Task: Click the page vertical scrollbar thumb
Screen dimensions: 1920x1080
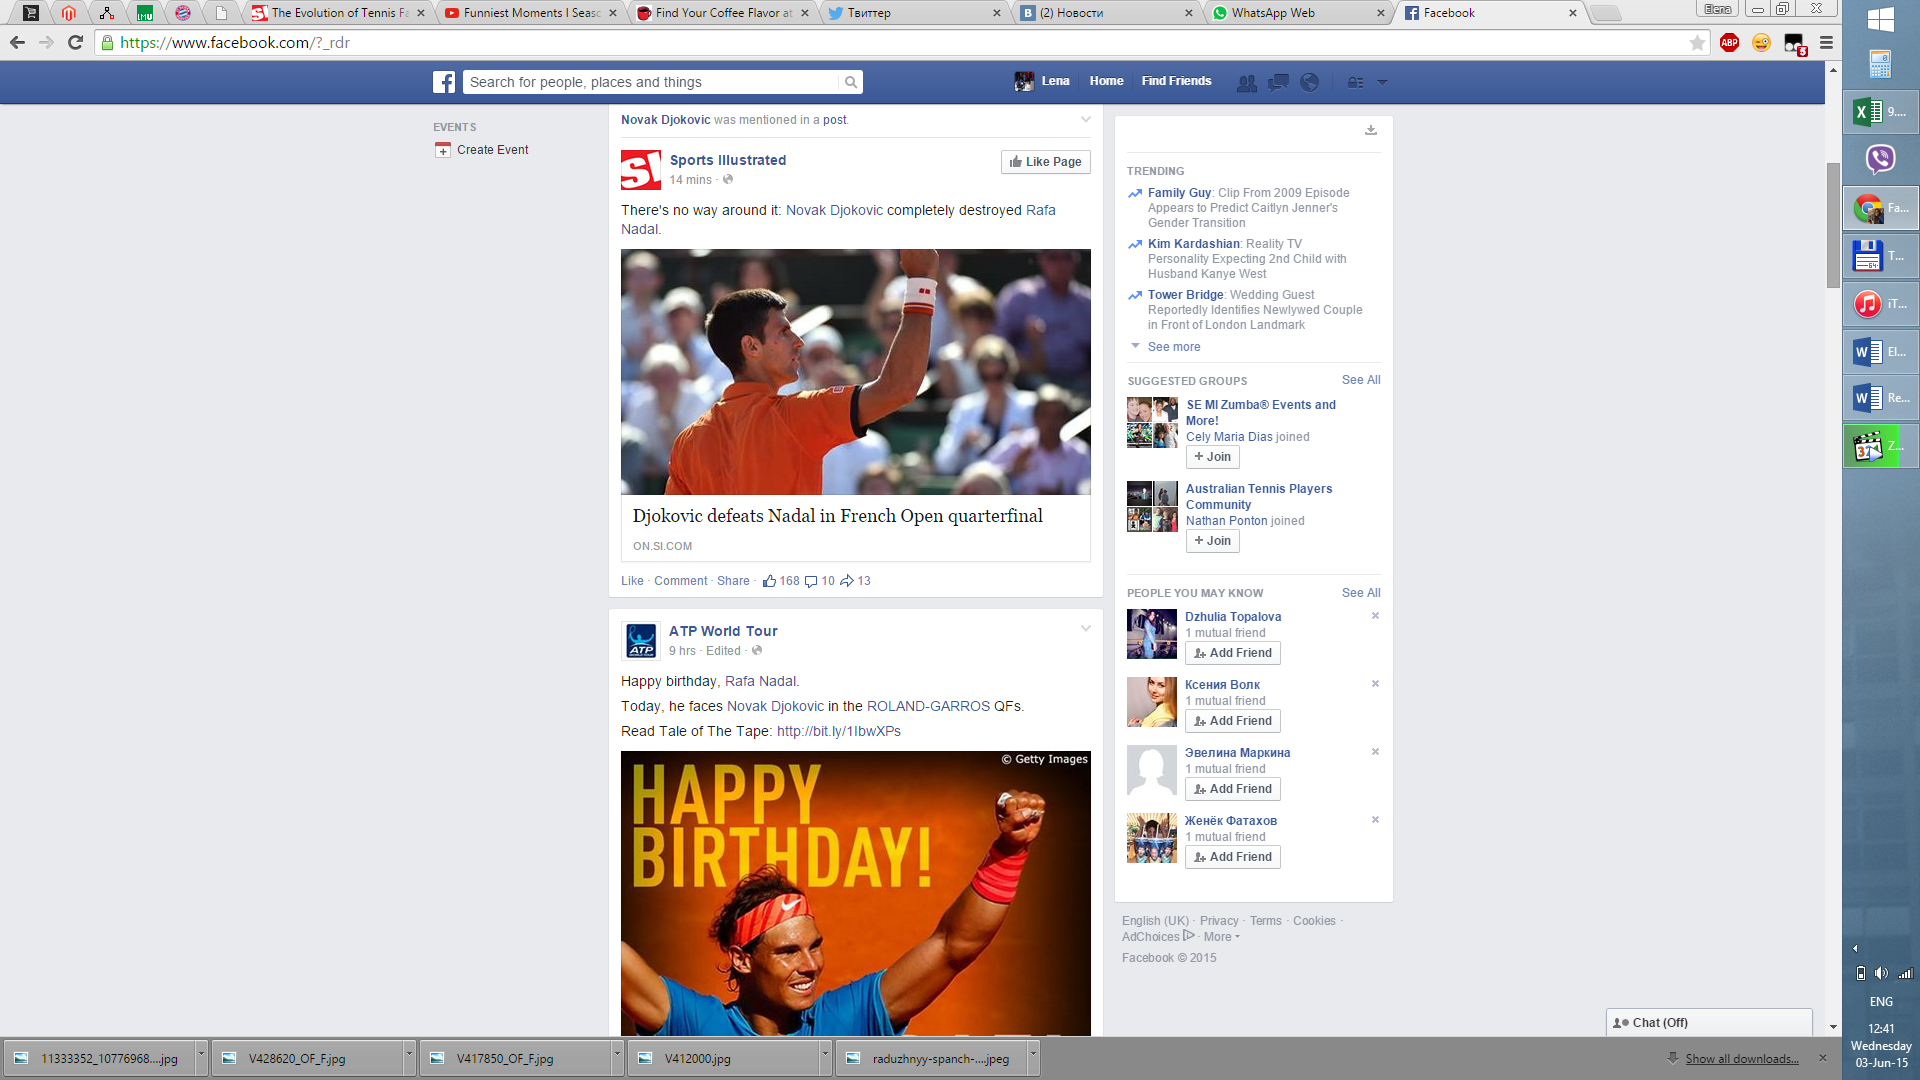Action: pyautogui.click(x=1832, y=225)
